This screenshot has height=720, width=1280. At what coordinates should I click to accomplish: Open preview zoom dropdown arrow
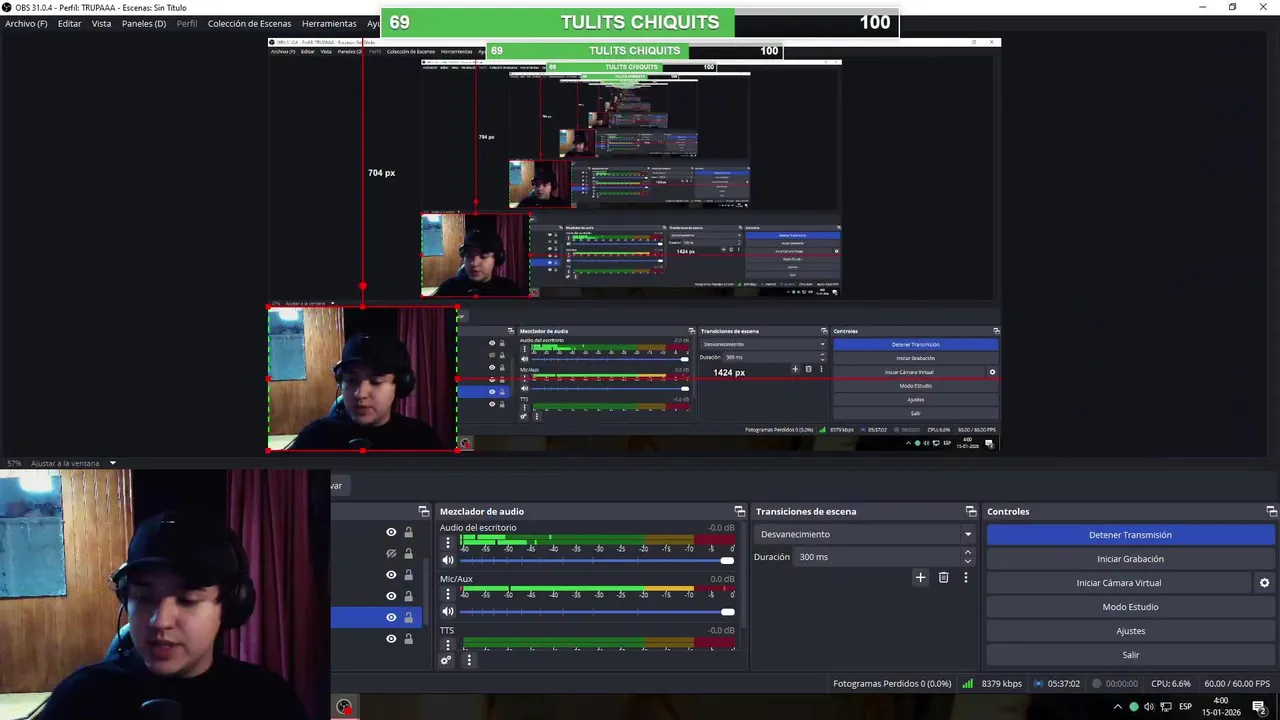tap(113, 463)
